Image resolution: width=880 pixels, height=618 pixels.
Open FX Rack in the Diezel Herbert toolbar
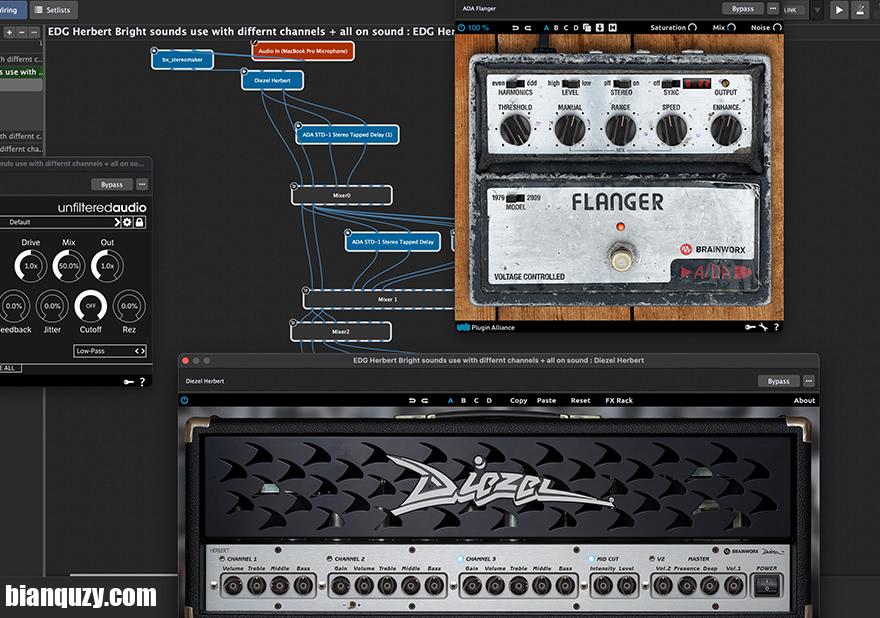click(x=618, y=400)
